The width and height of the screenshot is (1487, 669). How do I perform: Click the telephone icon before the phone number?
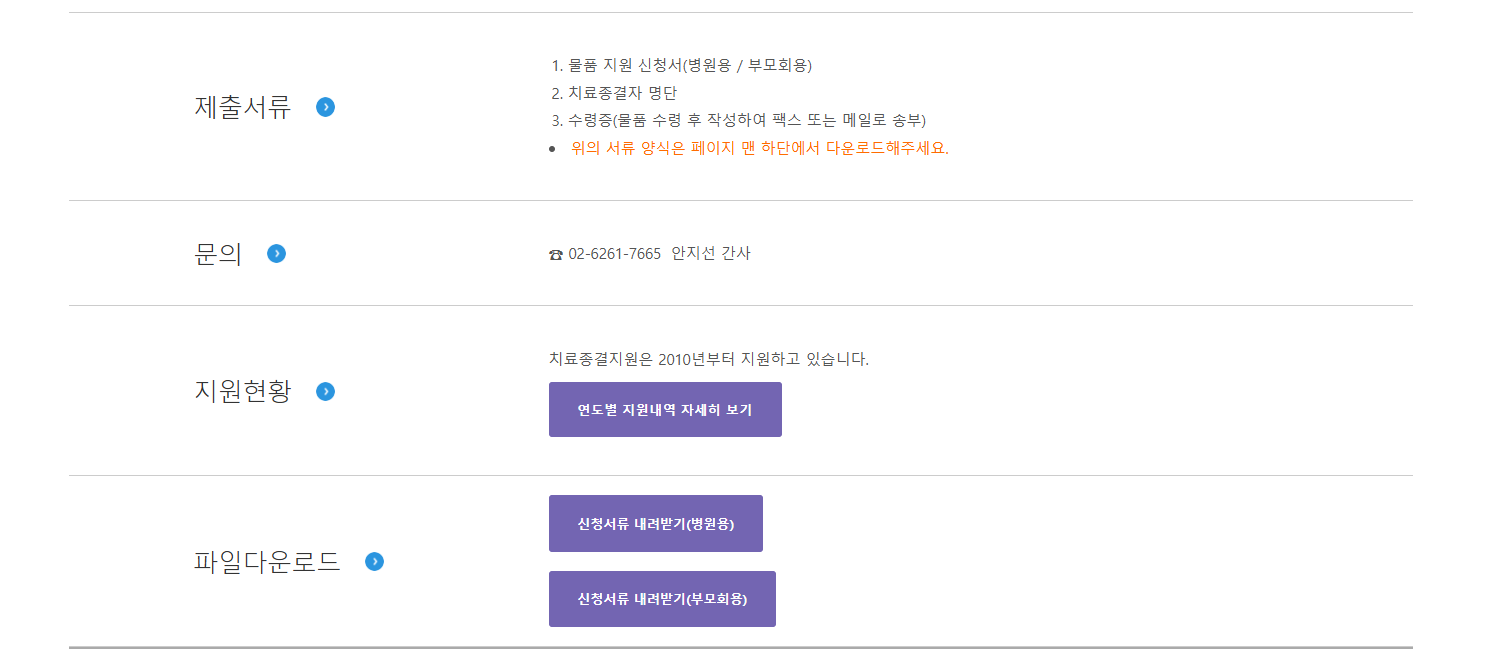[x=556, y=255]
